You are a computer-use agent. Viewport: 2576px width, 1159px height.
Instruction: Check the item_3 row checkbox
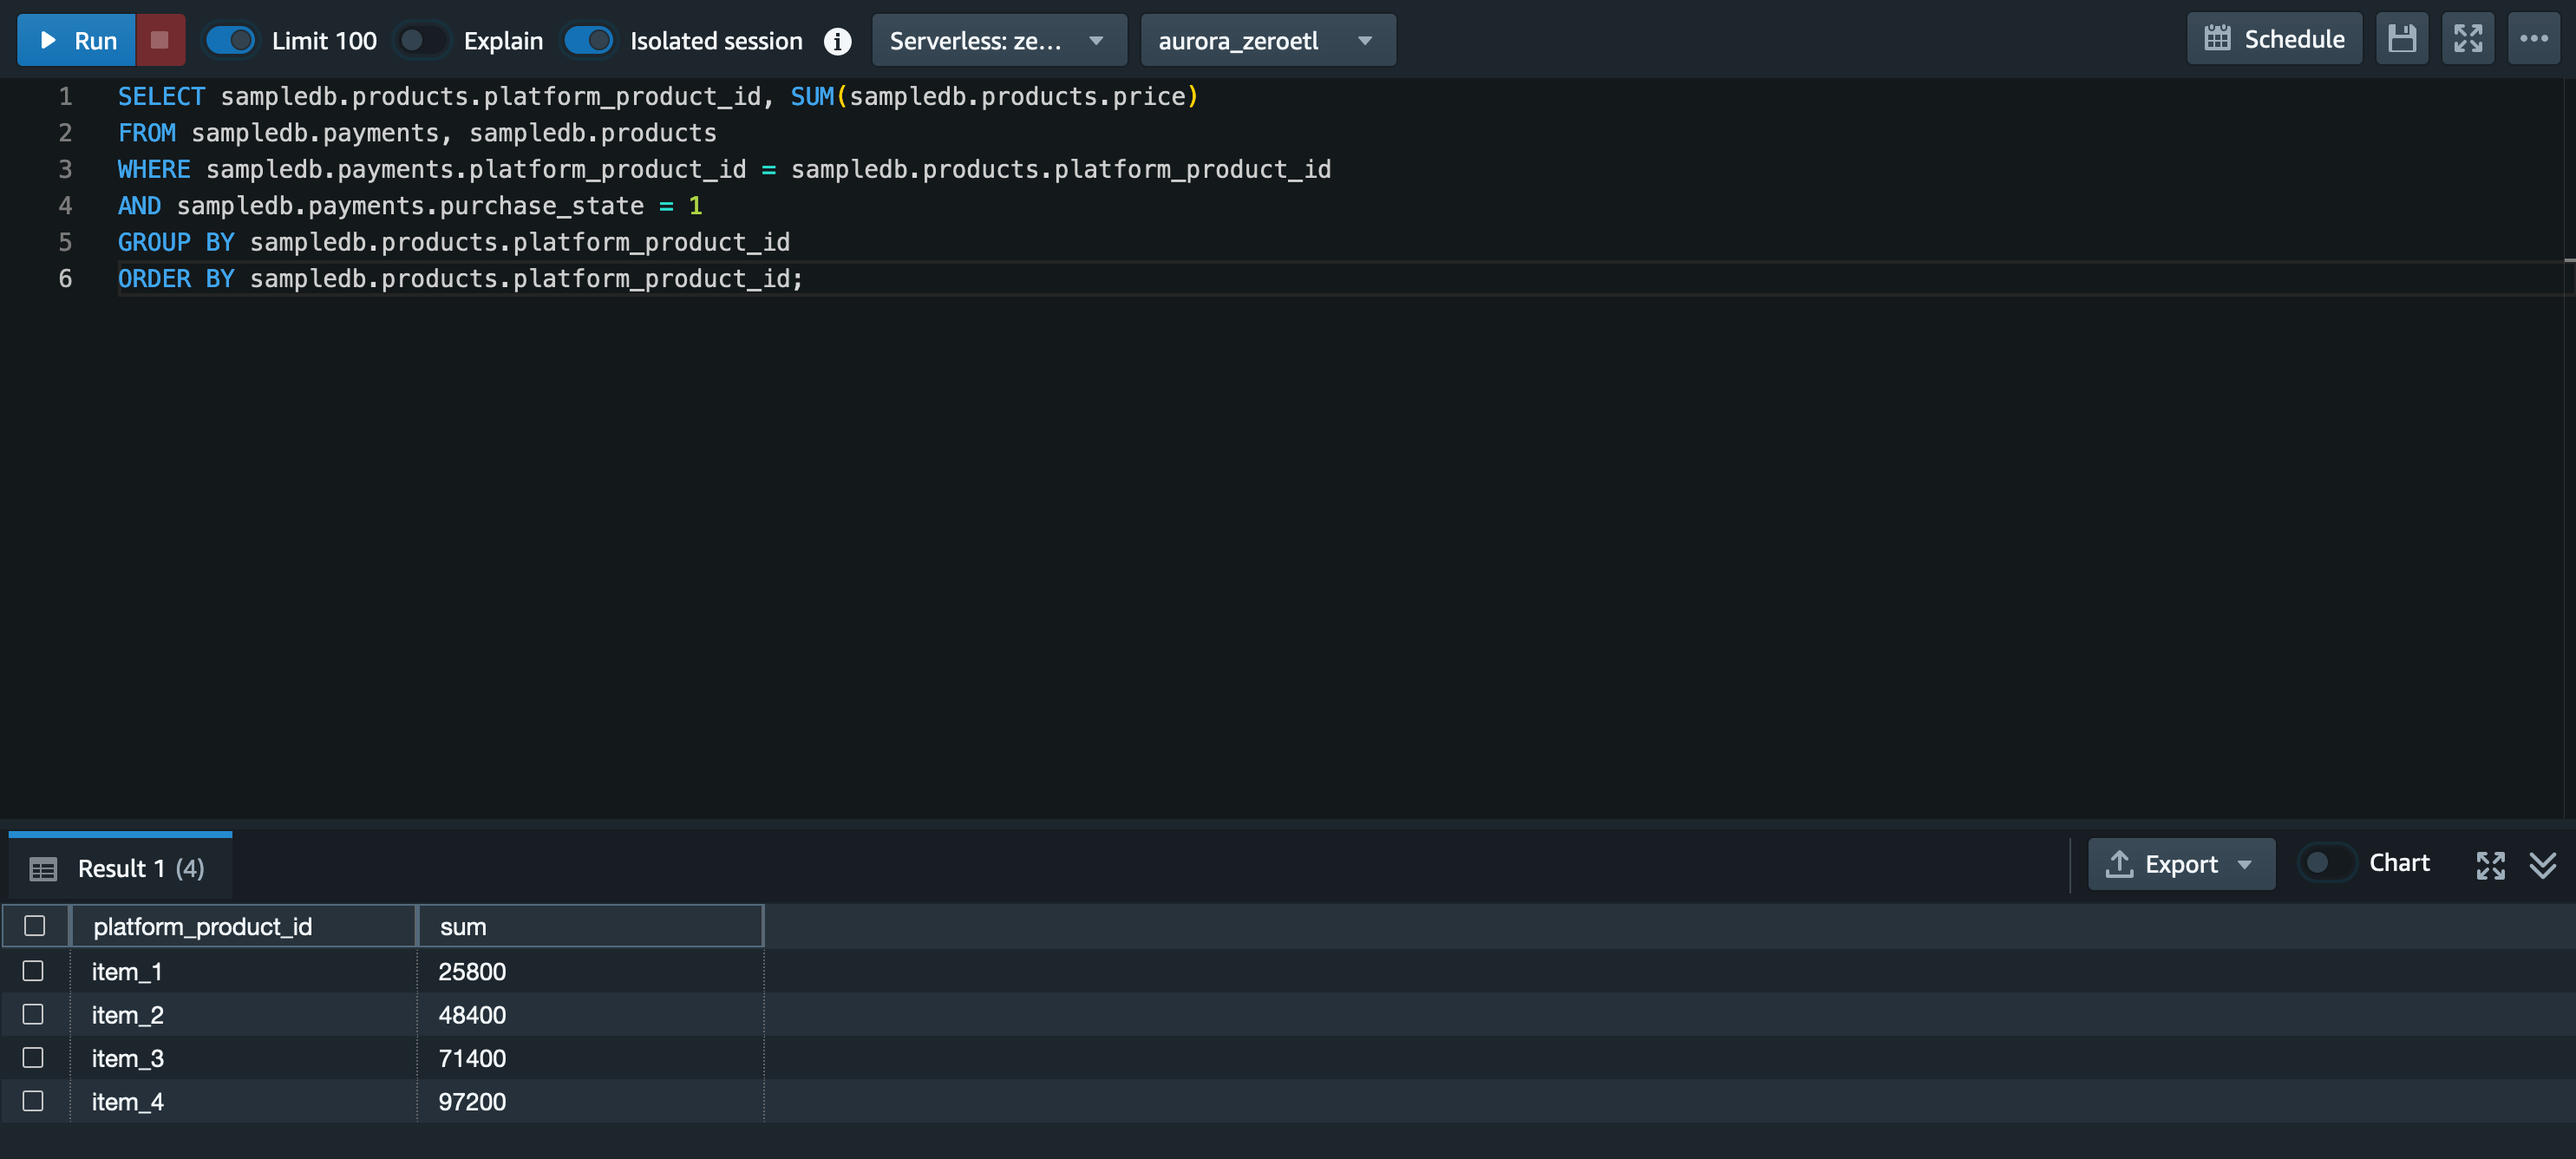33,1057
